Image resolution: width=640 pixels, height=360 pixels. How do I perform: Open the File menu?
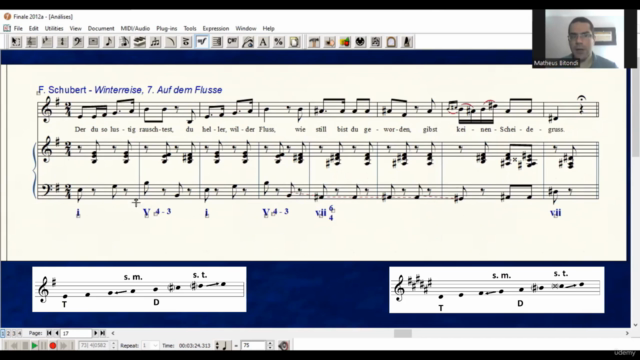[x=18, y=29]
